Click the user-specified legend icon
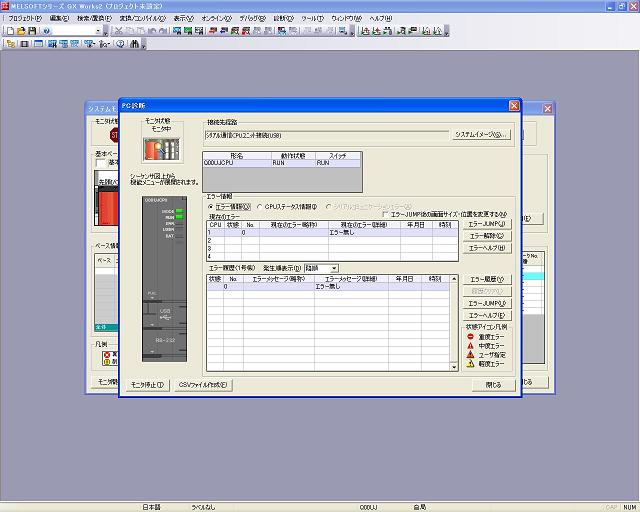The width and height of the screenshot is (640, 512). tap(470, 354)
